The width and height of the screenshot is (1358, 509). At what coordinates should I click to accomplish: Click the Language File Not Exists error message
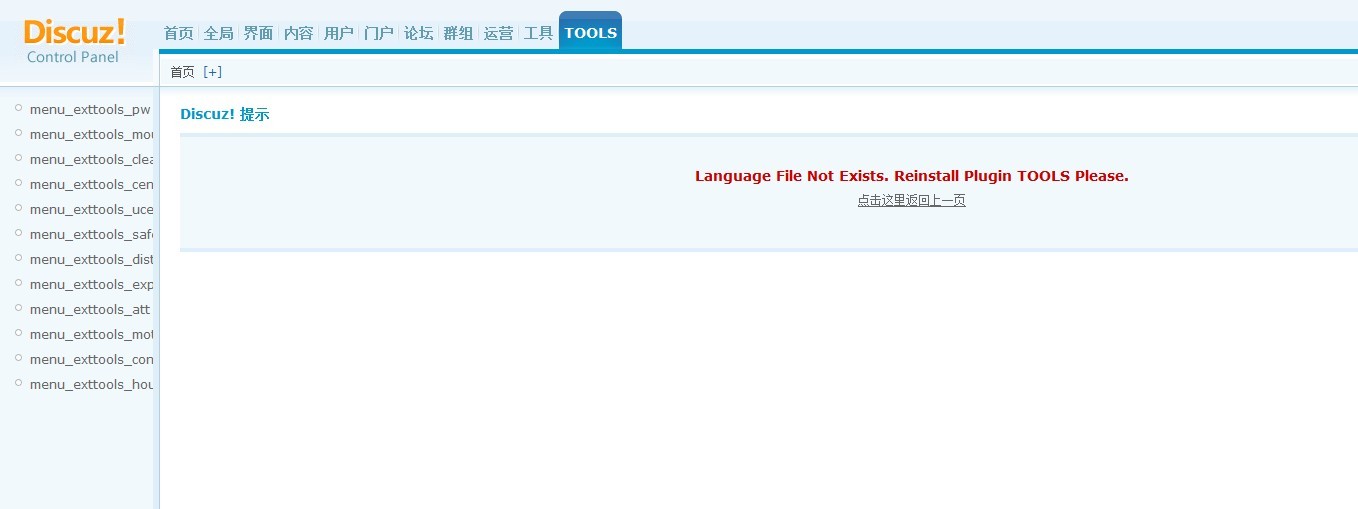click(912, 176)
